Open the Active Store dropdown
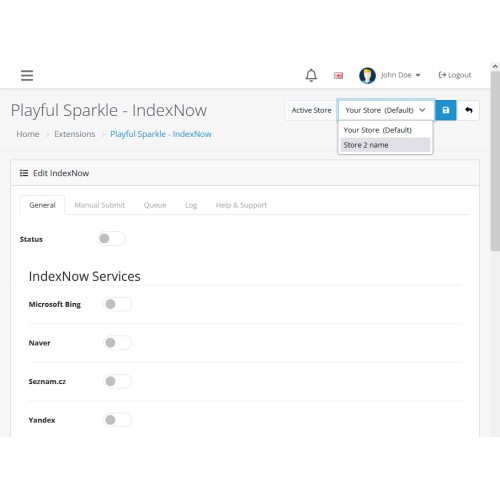500x500 pixels. 386,110
